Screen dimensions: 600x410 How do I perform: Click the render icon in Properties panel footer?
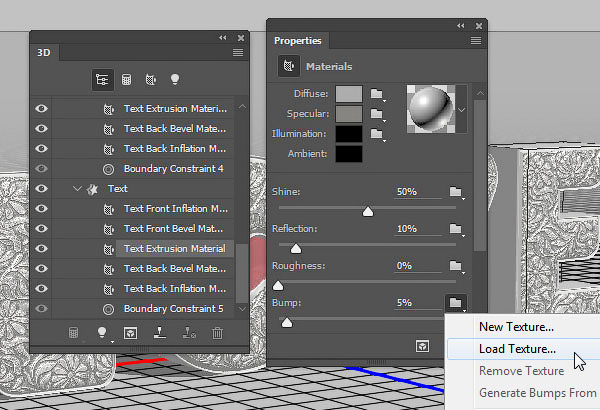(x=422, y=346)
